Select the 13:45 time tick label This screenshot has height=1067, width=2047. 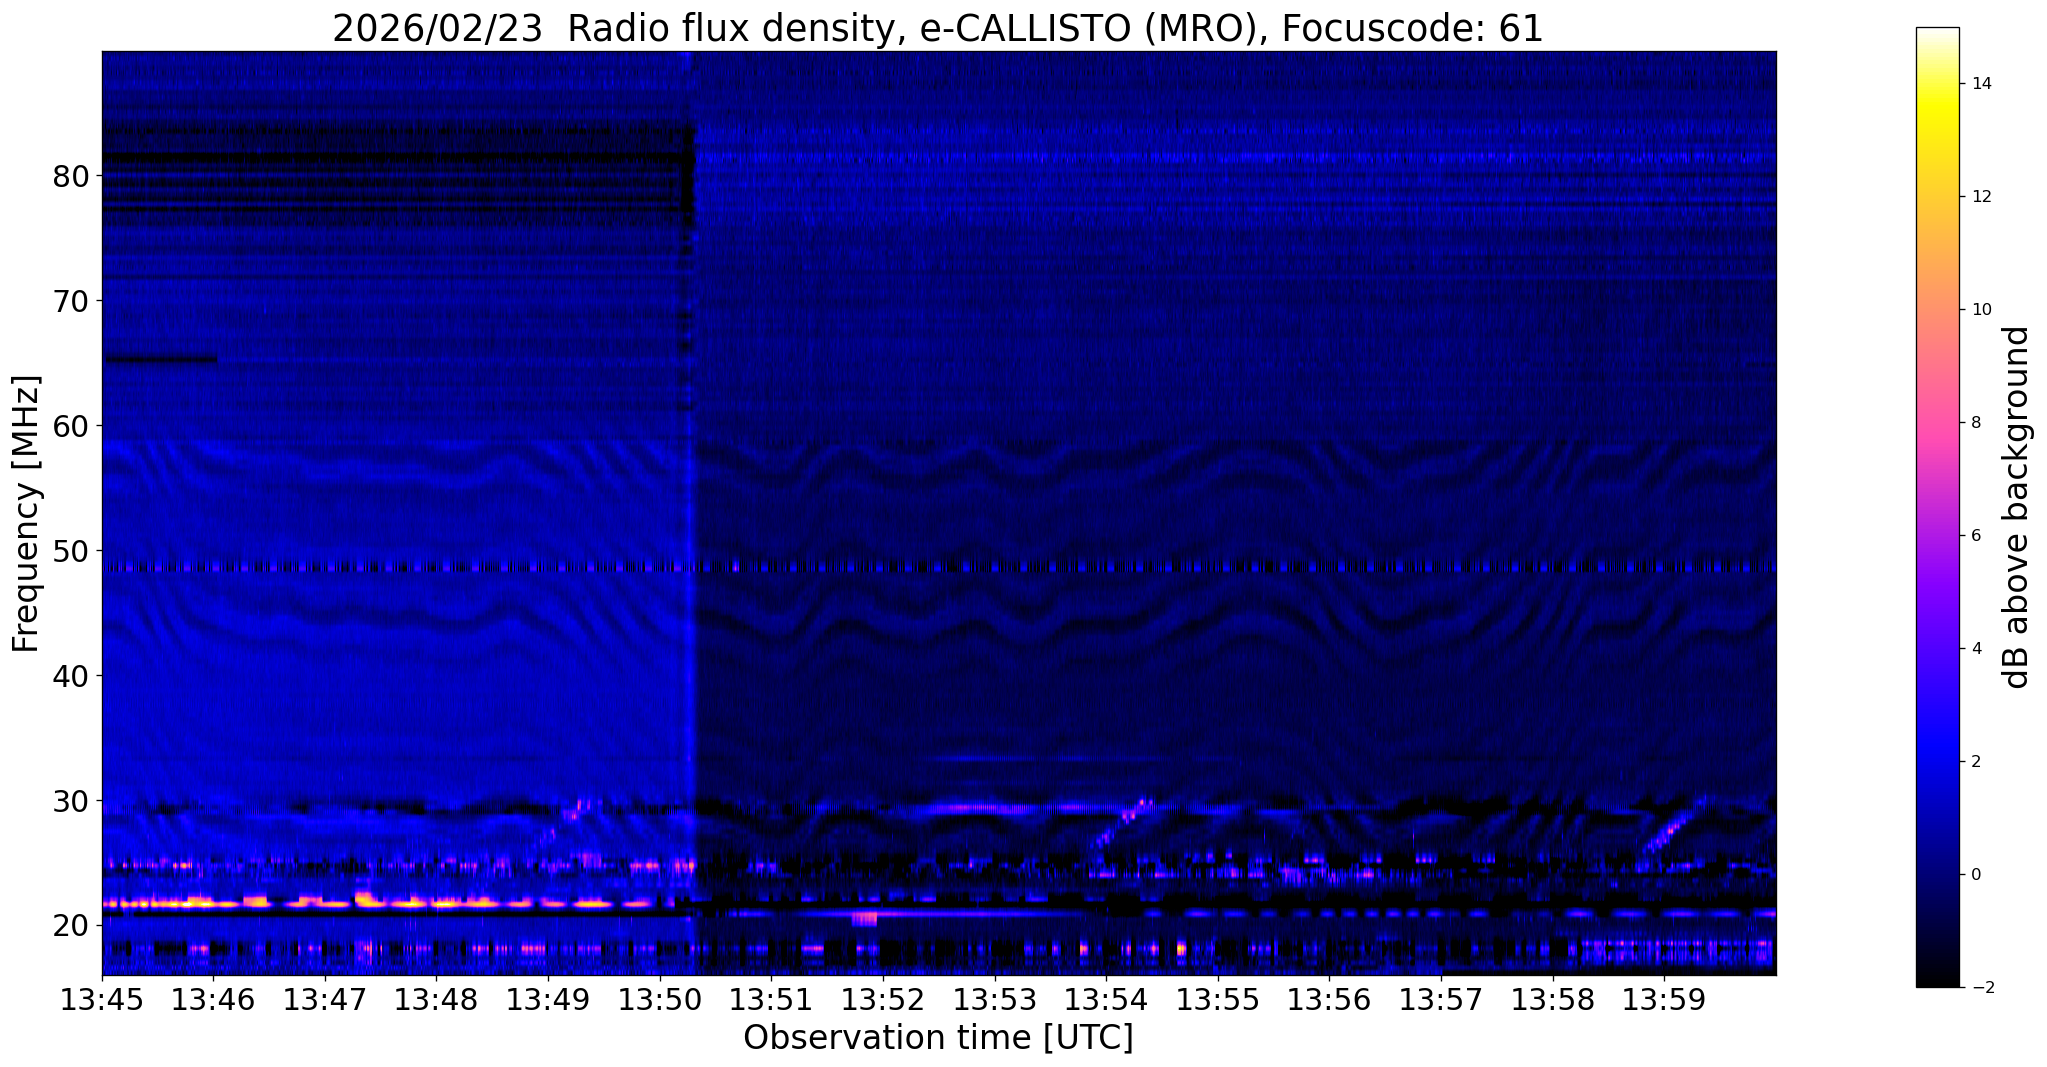(102, 1000)
